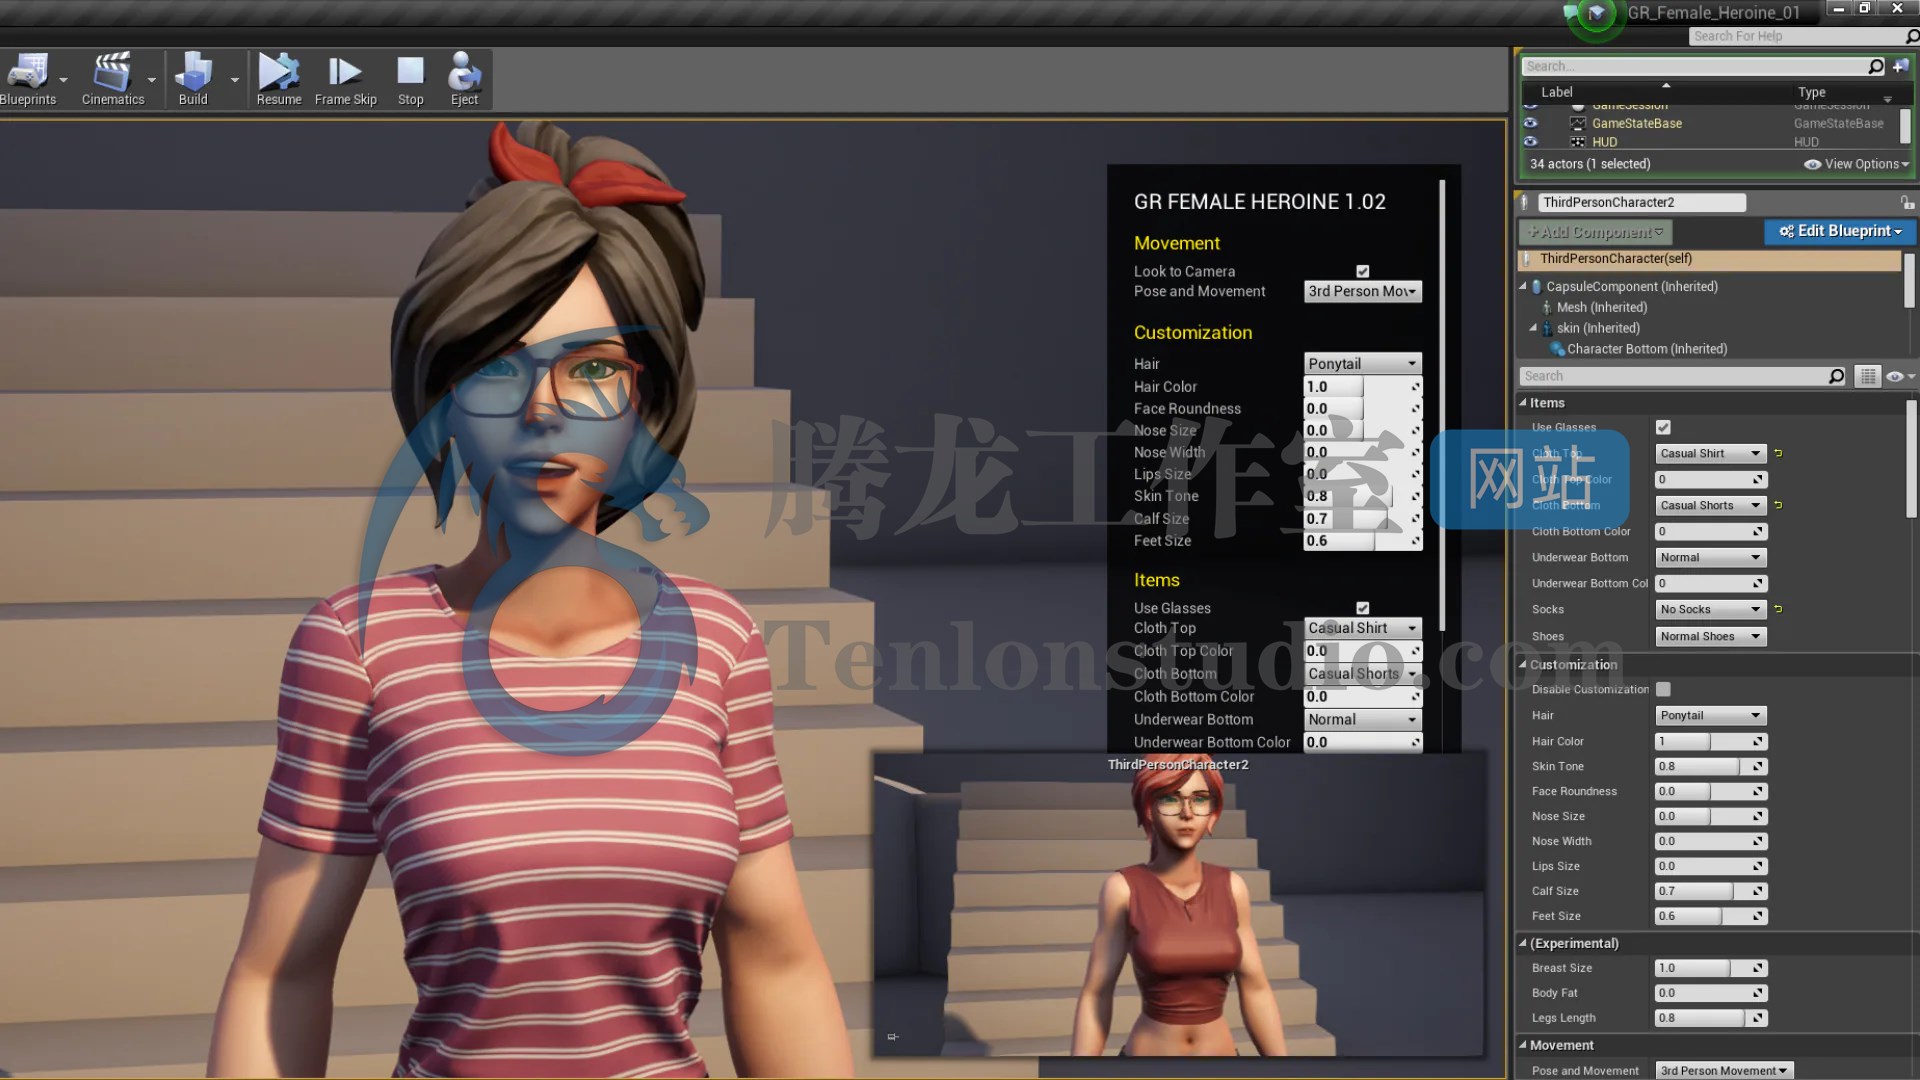The width and height of the screenshot is (1920, 1080).
Task: Click the actor name field ThirdPersonCharacter2
Action: pyautogui.click(x=1641, y=202)
